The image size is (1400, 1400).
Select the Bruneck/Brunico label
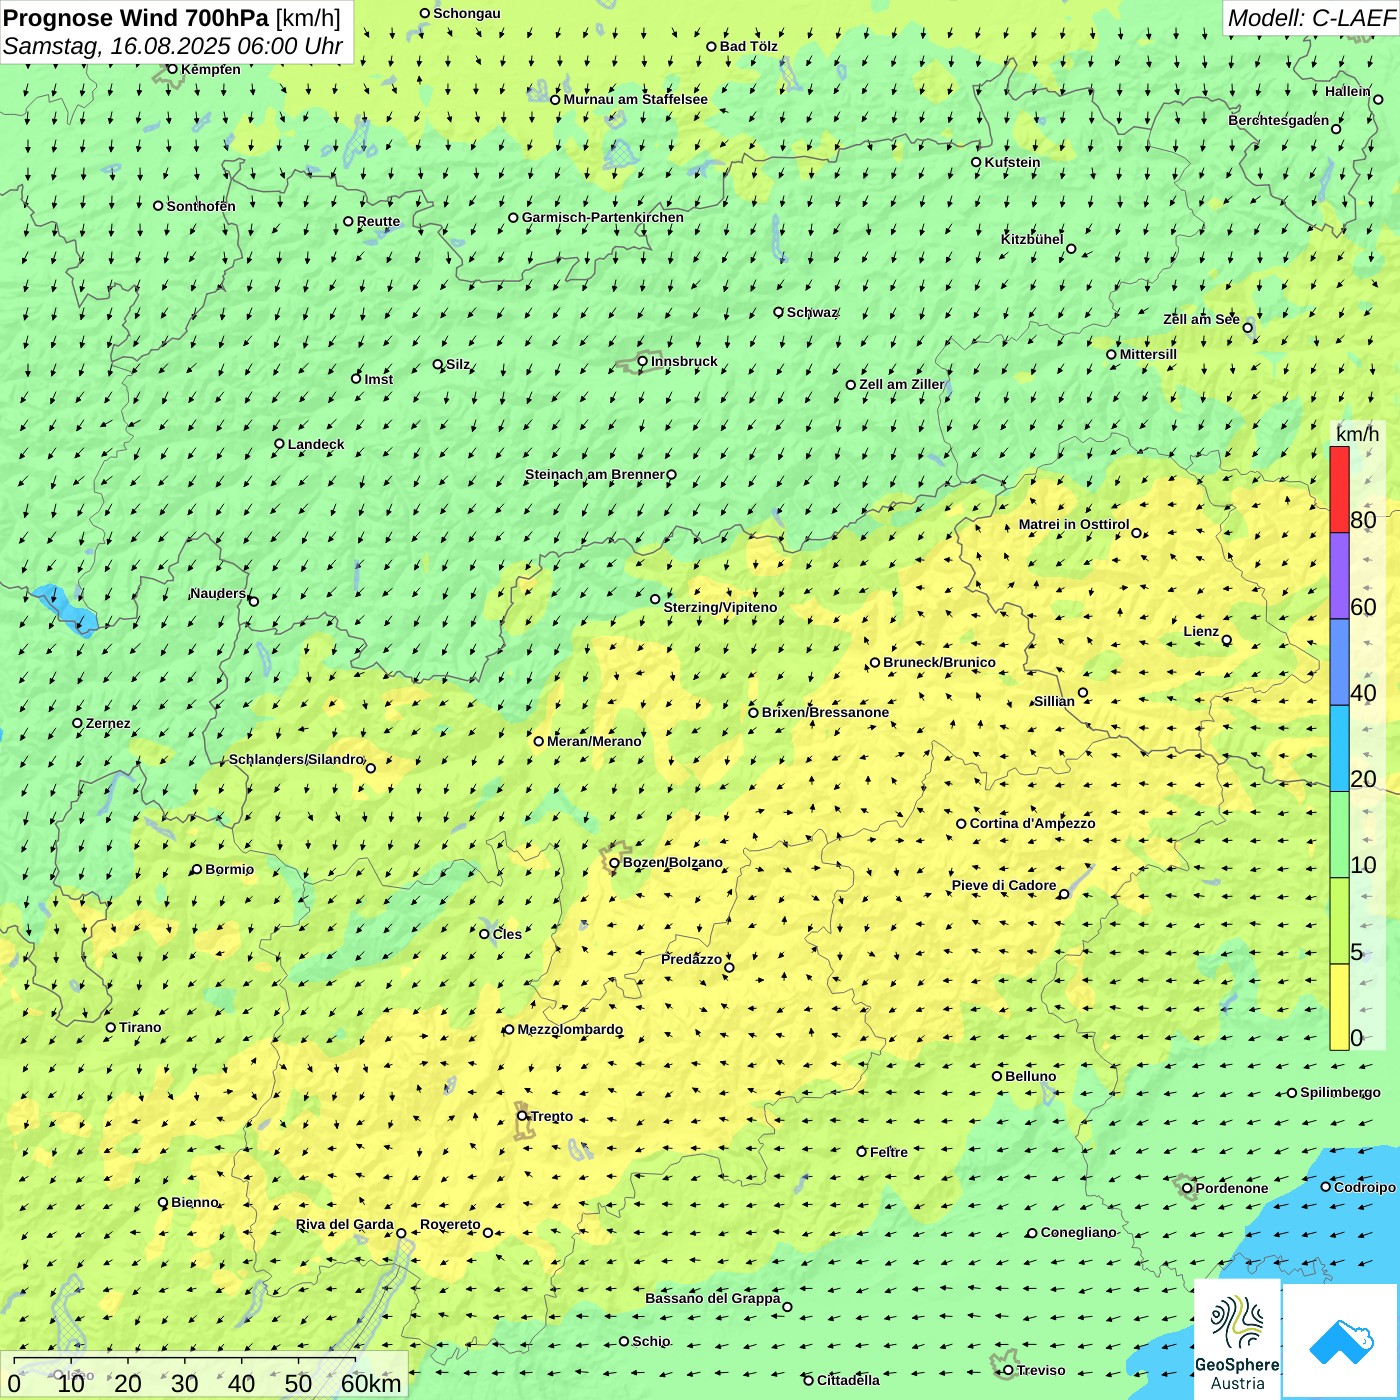click(x=939, y=662)
